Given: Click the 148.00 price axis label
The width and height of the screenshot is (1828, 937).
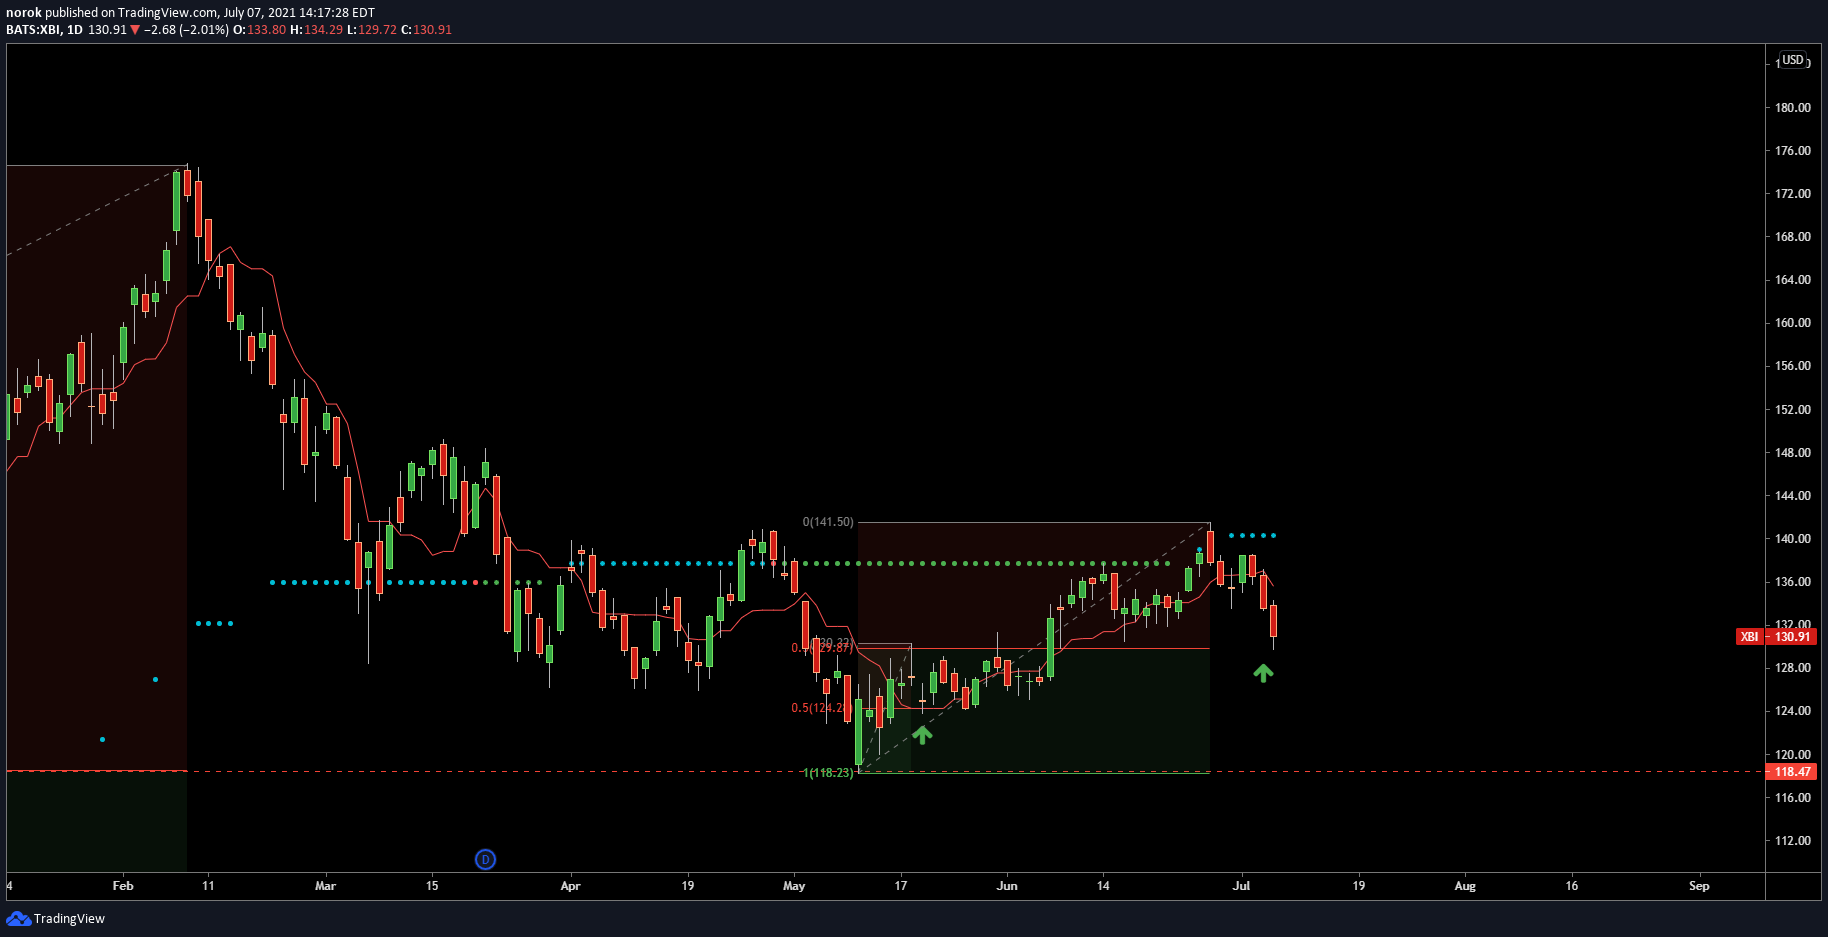Looking at the screenshot, I should coord(1793,452).
